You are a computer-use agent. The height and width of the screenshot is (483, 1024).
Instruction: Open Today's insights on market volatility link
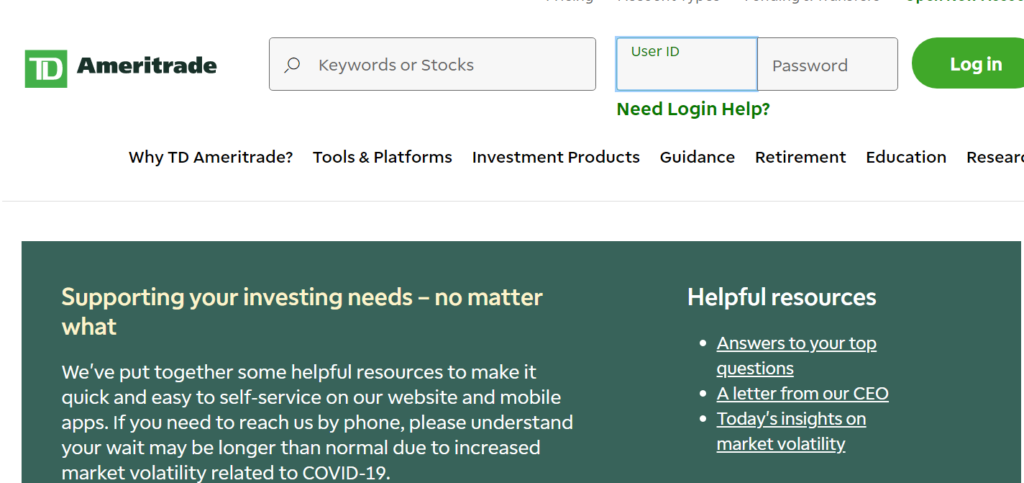click(x=791, y=431)
